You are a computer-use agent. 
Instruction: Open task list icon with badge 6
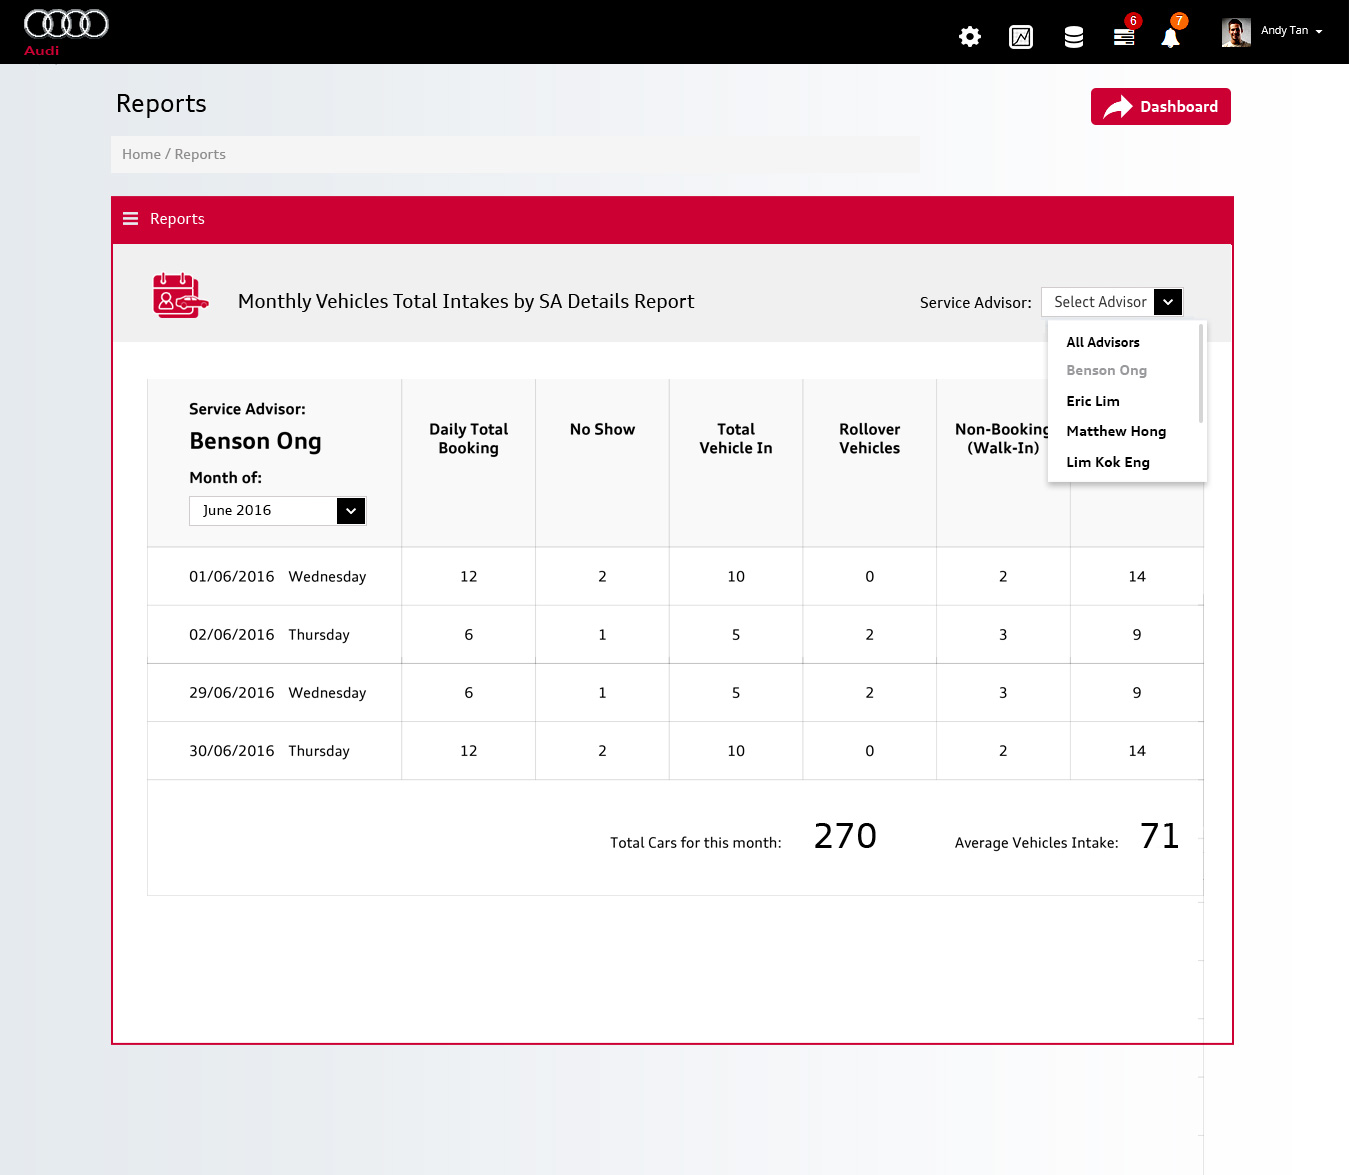coord(1124,37)
